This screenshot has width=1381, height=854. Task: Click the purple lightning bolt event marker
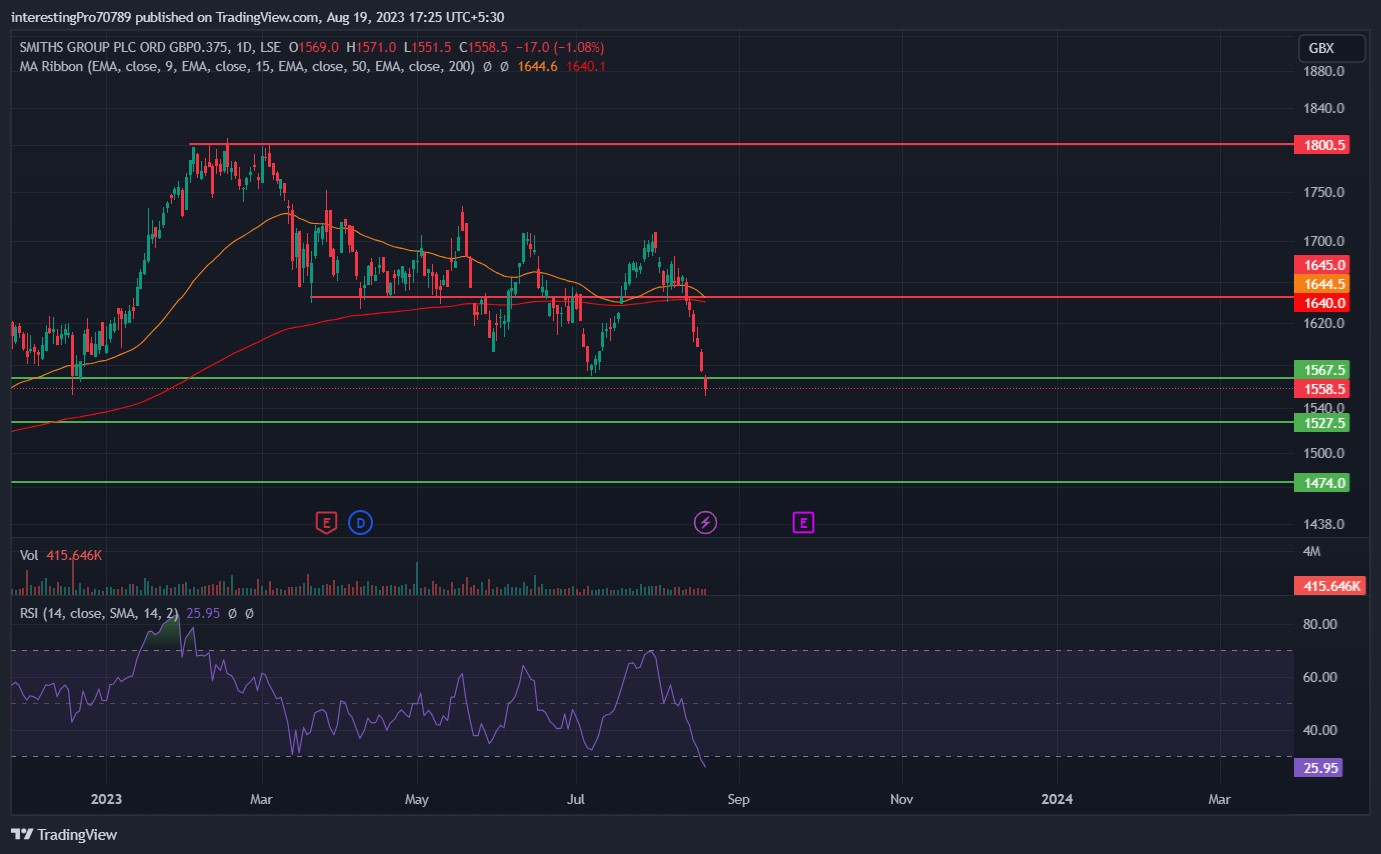(706, 521)
